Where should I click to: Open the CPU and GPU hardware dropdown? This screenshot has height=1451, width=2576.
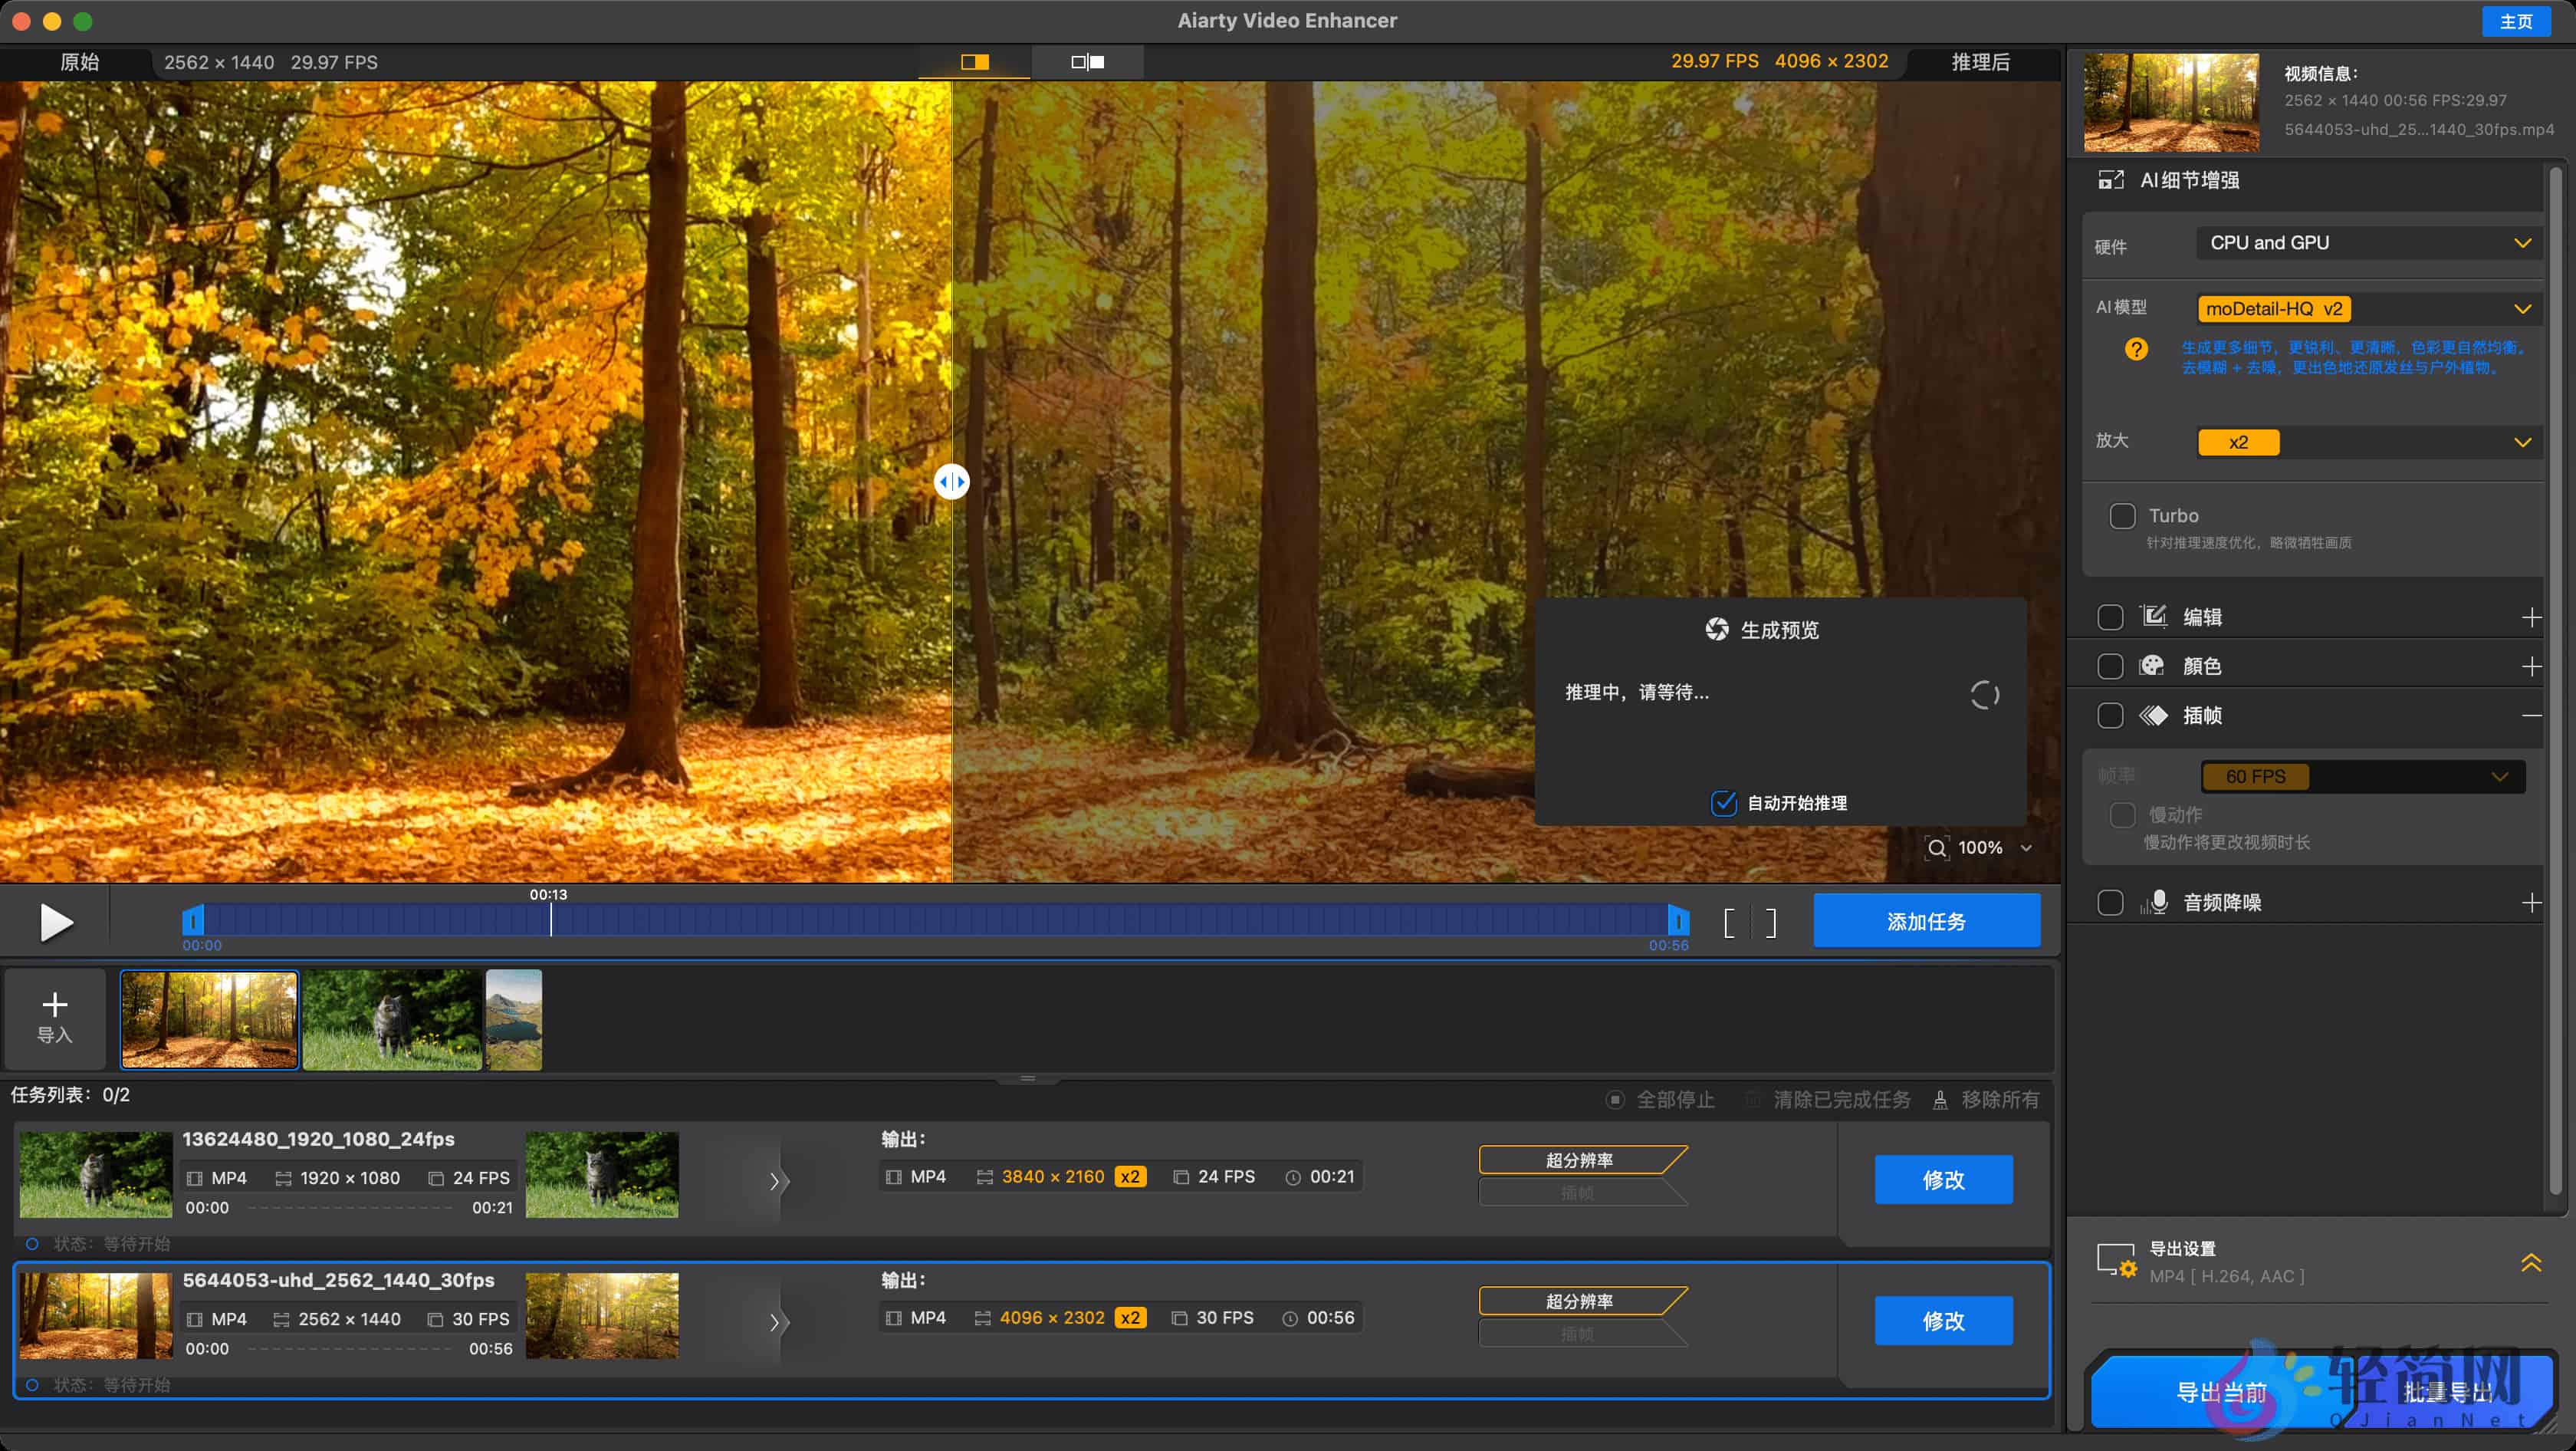[x=2367, y=242]
